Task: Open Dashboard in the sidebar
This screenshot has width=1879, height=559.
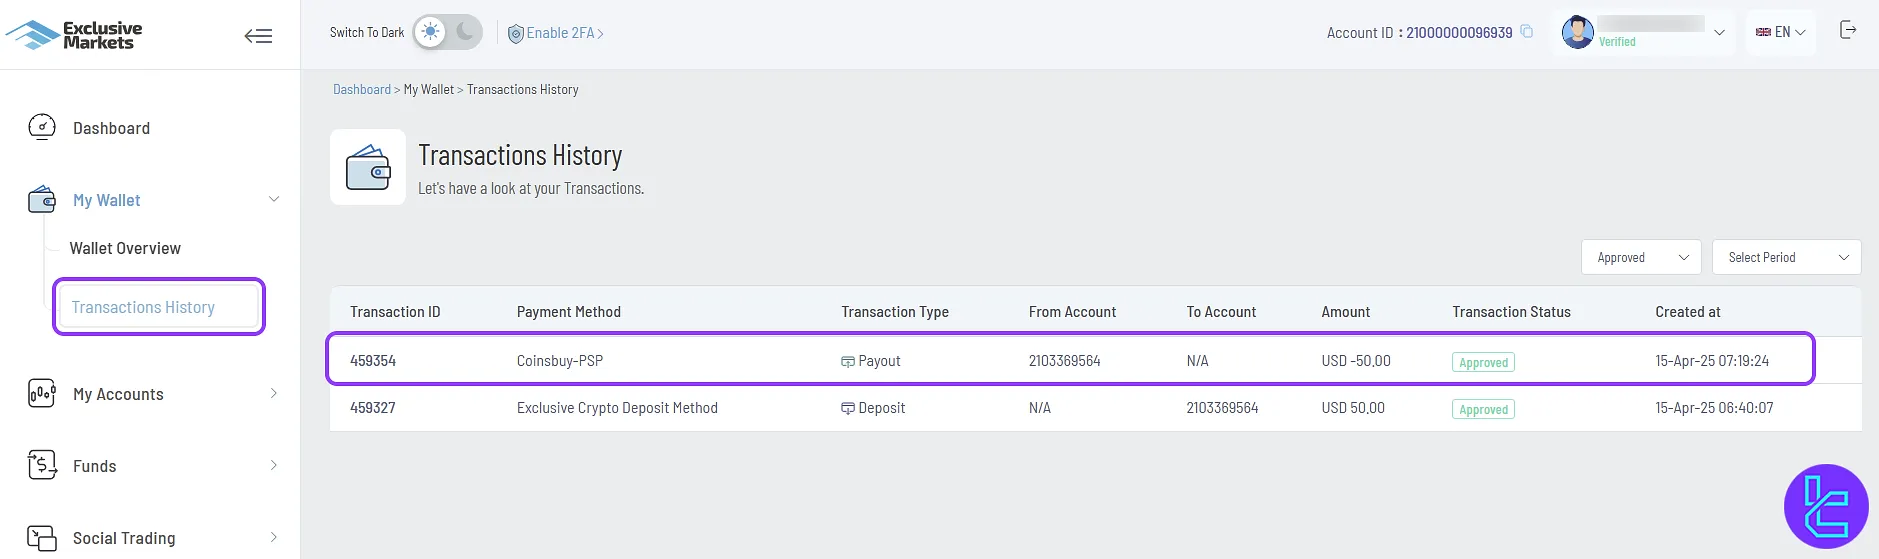Action: 111,128
